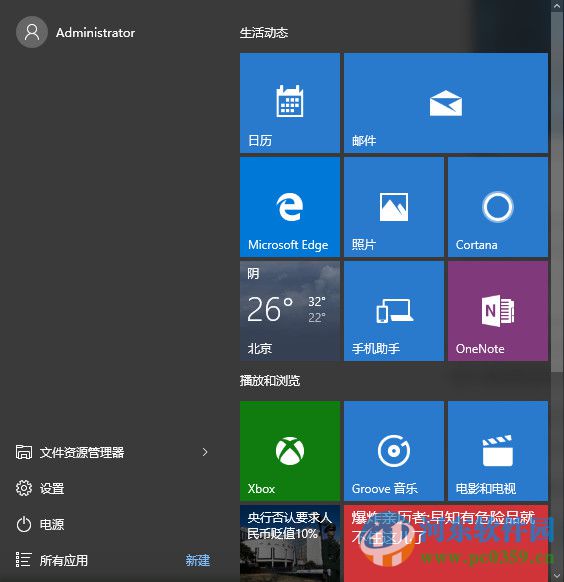Screen dimensions: 564x582
Task: Click the tile panel scrollbar thumb
Action: coord(557,192)
